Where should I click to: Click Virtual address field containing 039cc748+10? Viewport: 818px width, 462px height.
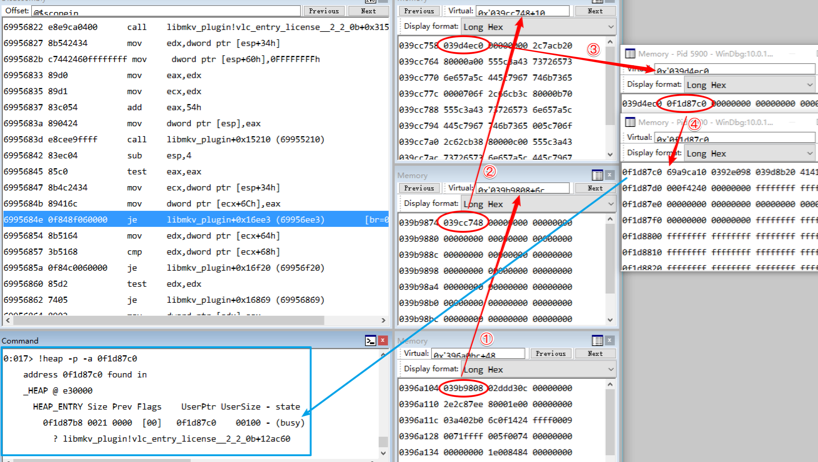(522, 11)
